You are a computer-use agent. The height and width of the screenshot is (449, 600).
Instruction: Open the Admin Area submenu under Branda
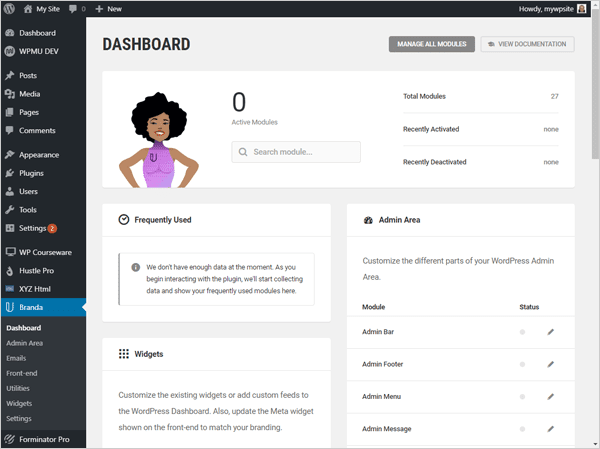(24, 343)
